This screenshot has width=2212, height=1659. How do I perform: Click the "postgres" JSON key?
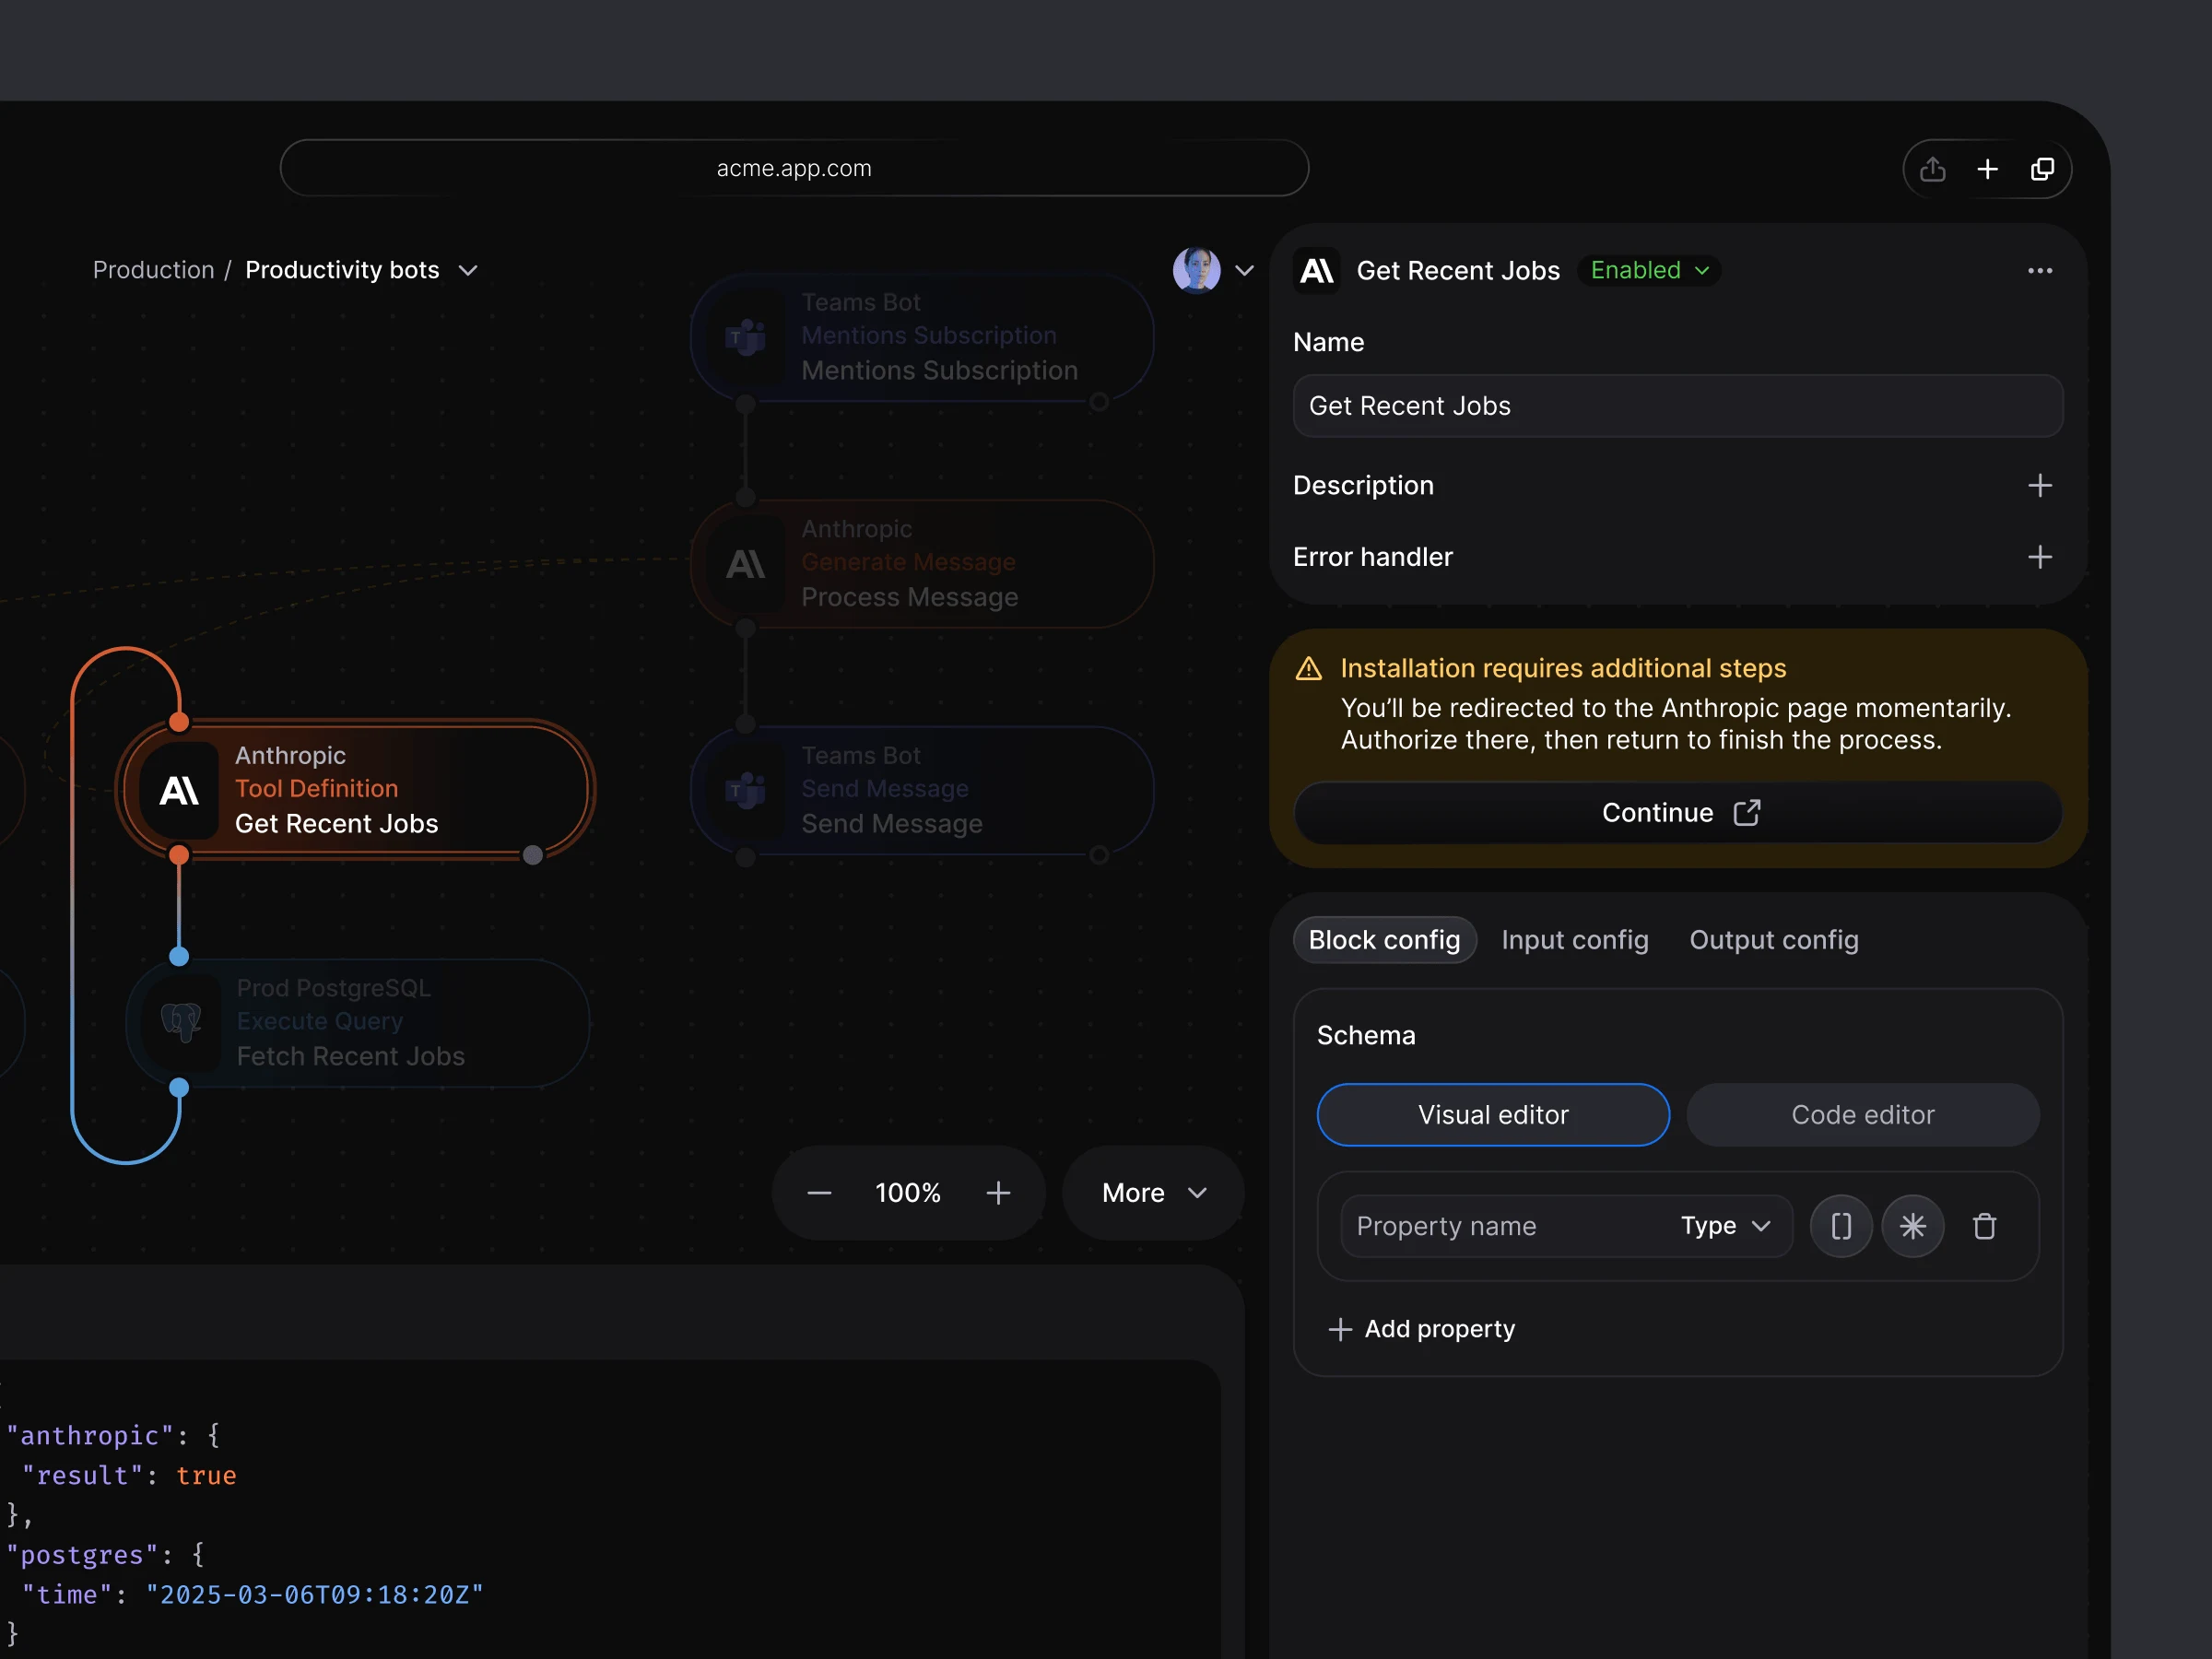pos(82,1555)
